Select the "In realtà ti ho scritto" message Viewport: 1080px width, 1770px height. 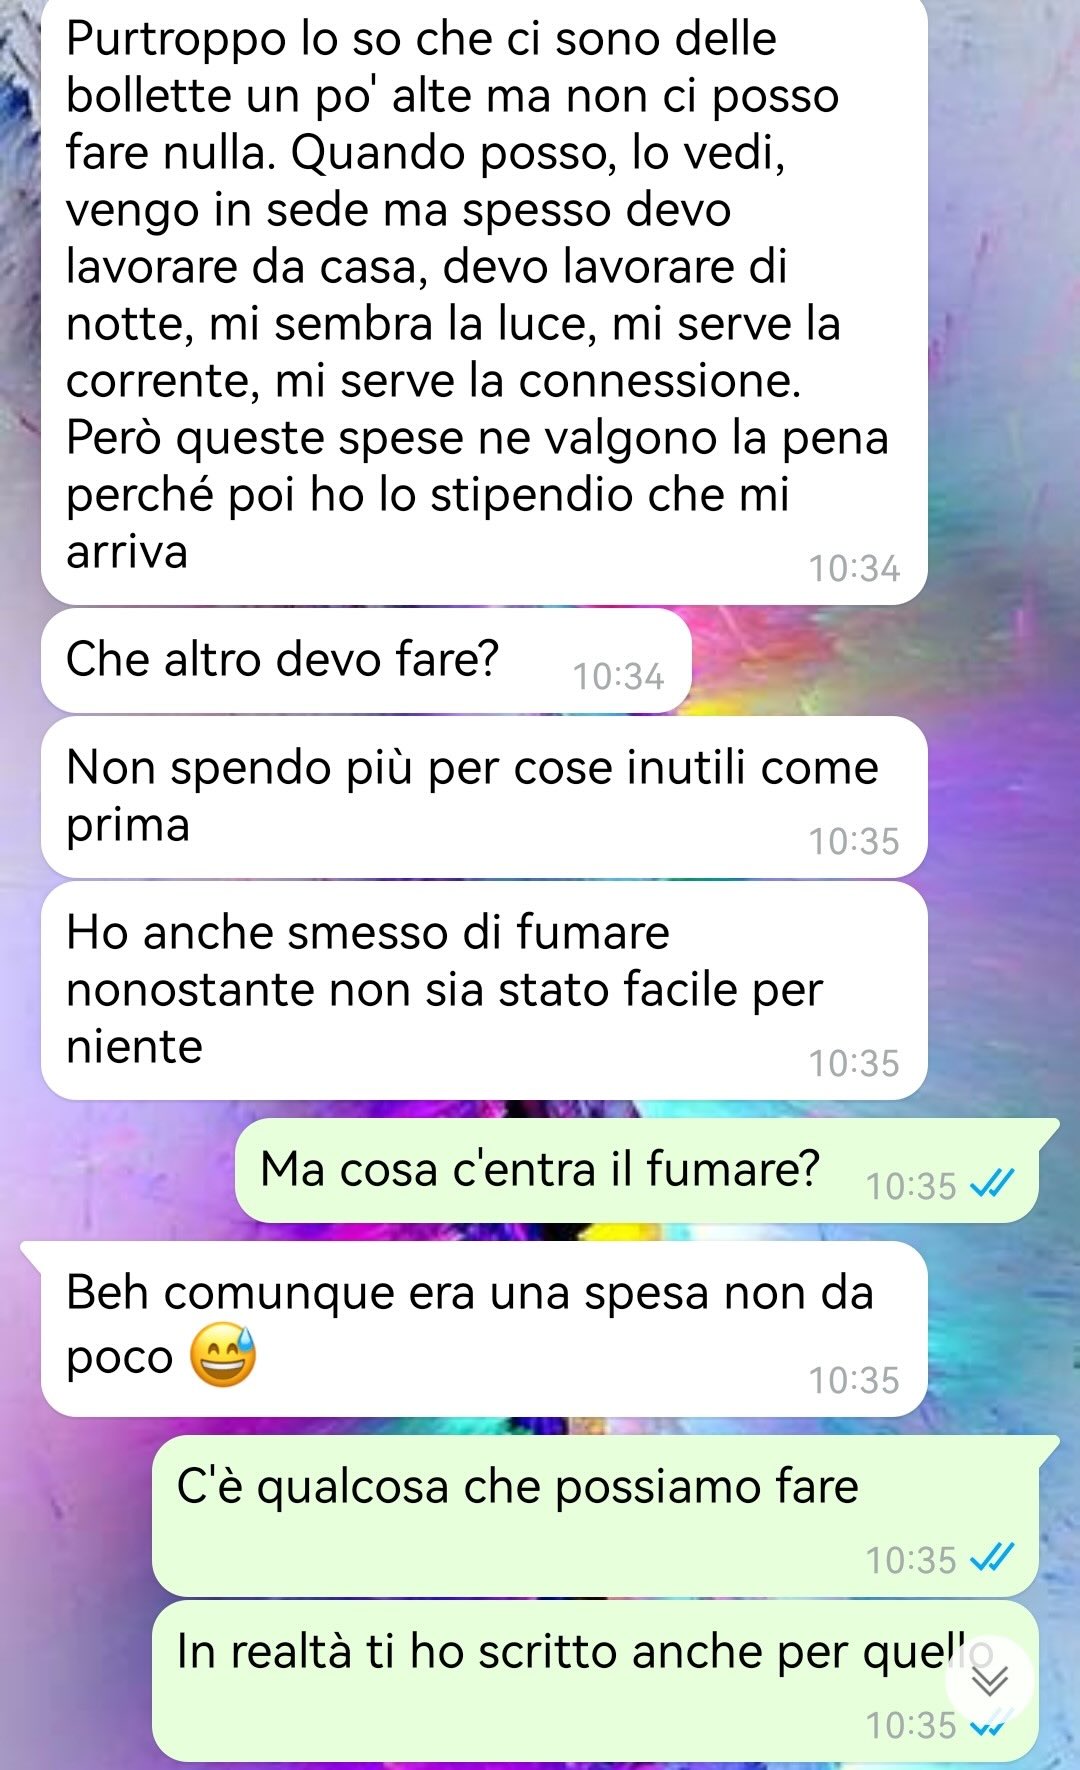pyautogui.click(x=595, y=1681)
